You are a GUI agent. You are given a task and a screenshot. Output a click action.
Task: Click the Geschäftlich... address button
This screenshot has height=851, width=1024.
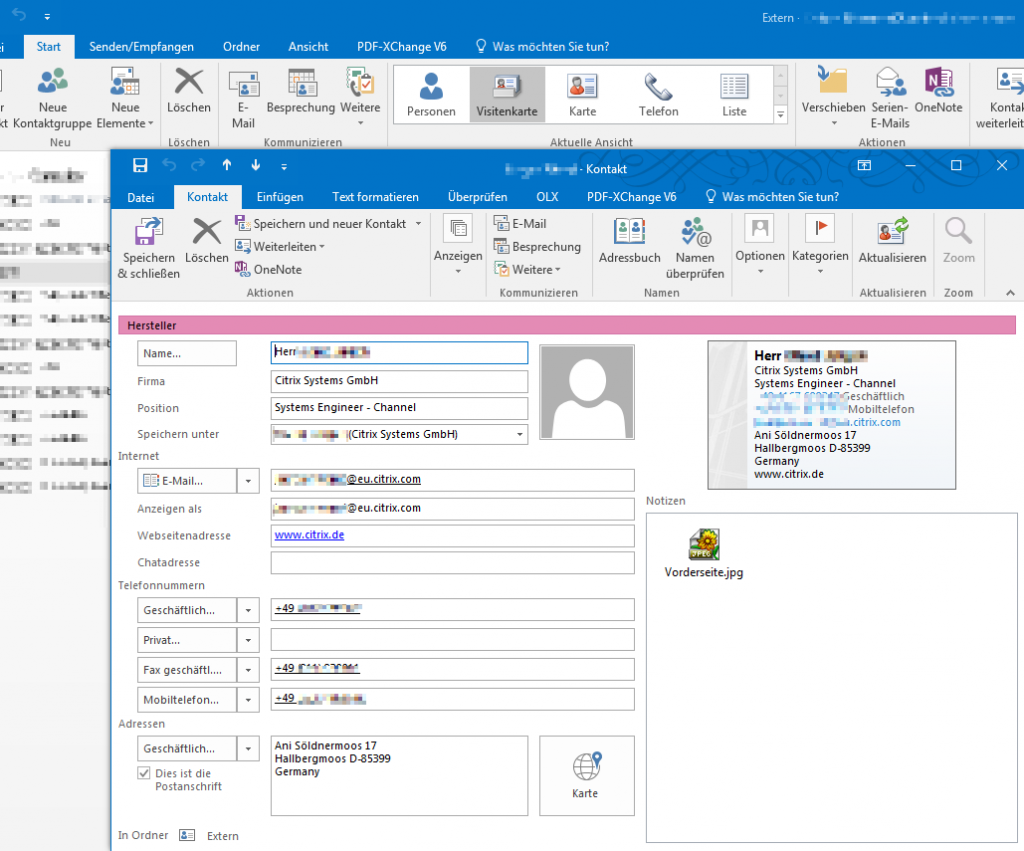187,748
